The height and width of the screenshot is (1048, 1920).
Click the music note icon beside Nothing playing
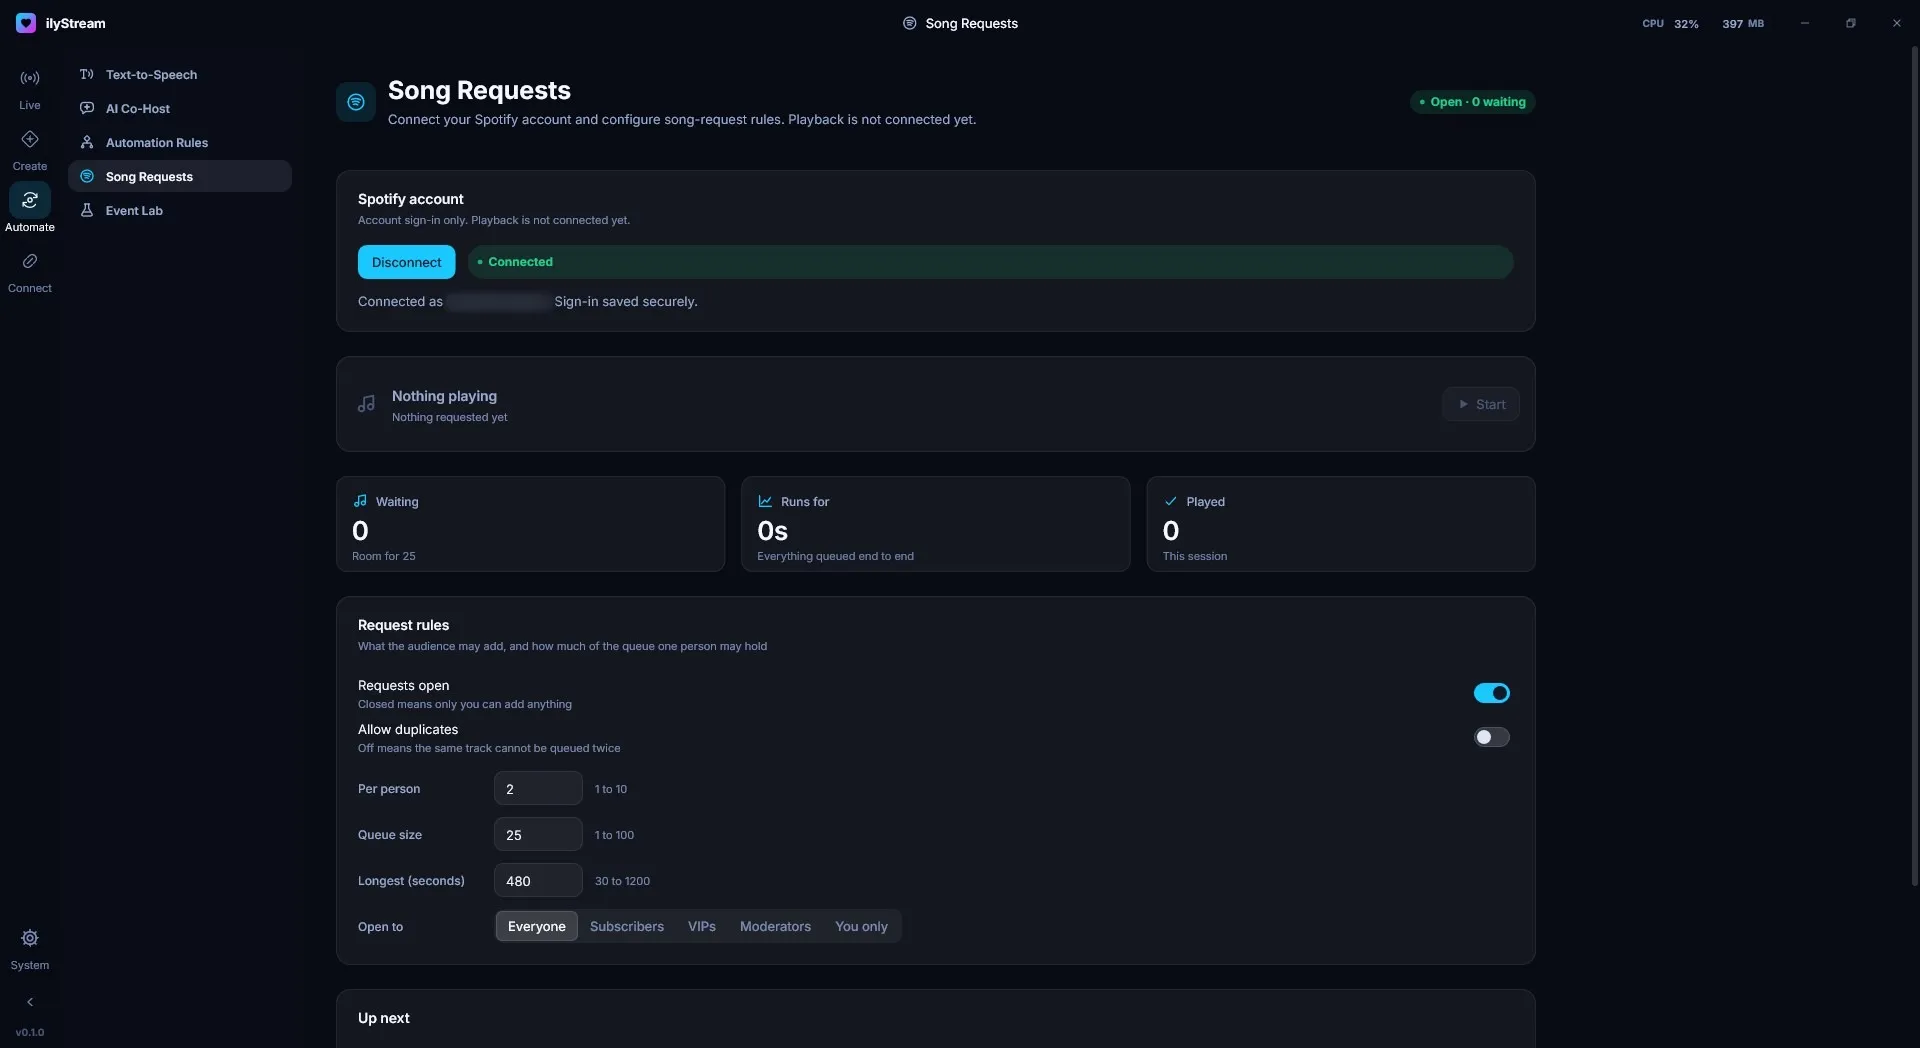367,404
